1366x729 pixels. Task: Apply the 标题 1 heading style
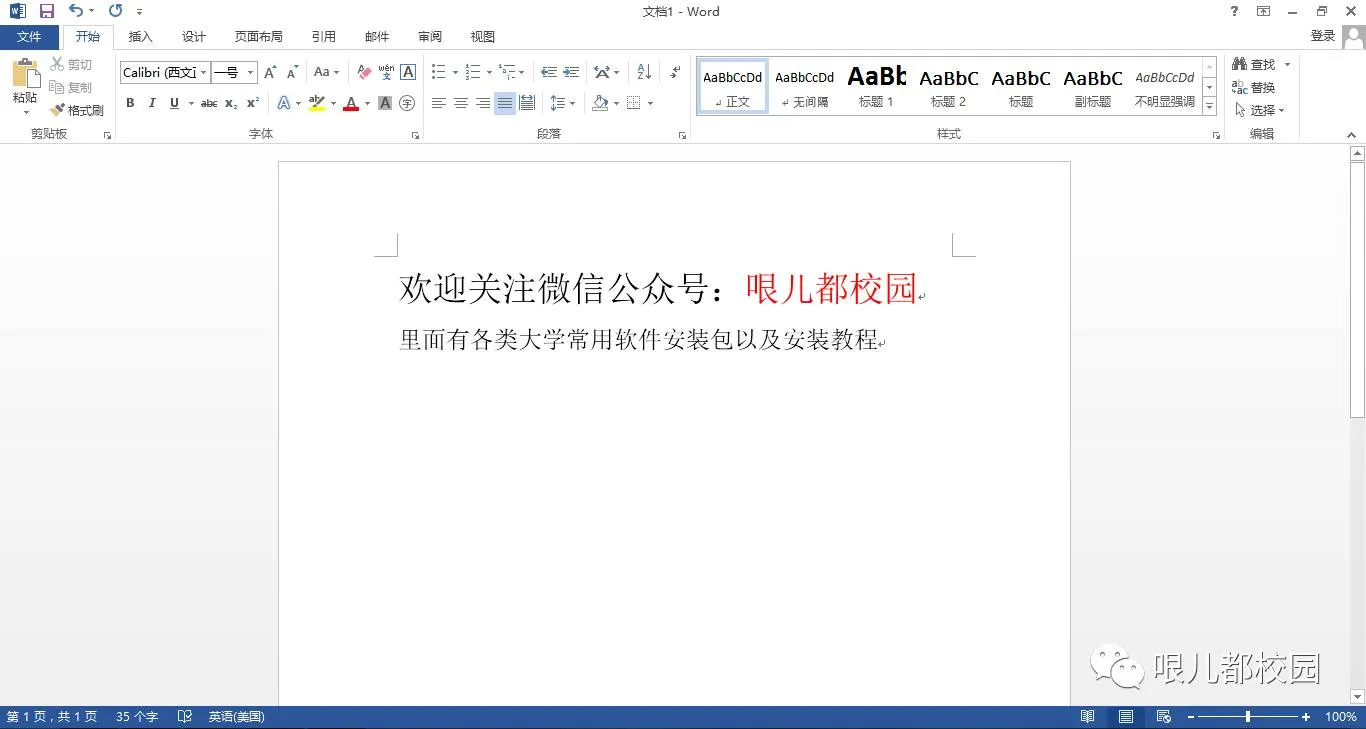[876, 86]
